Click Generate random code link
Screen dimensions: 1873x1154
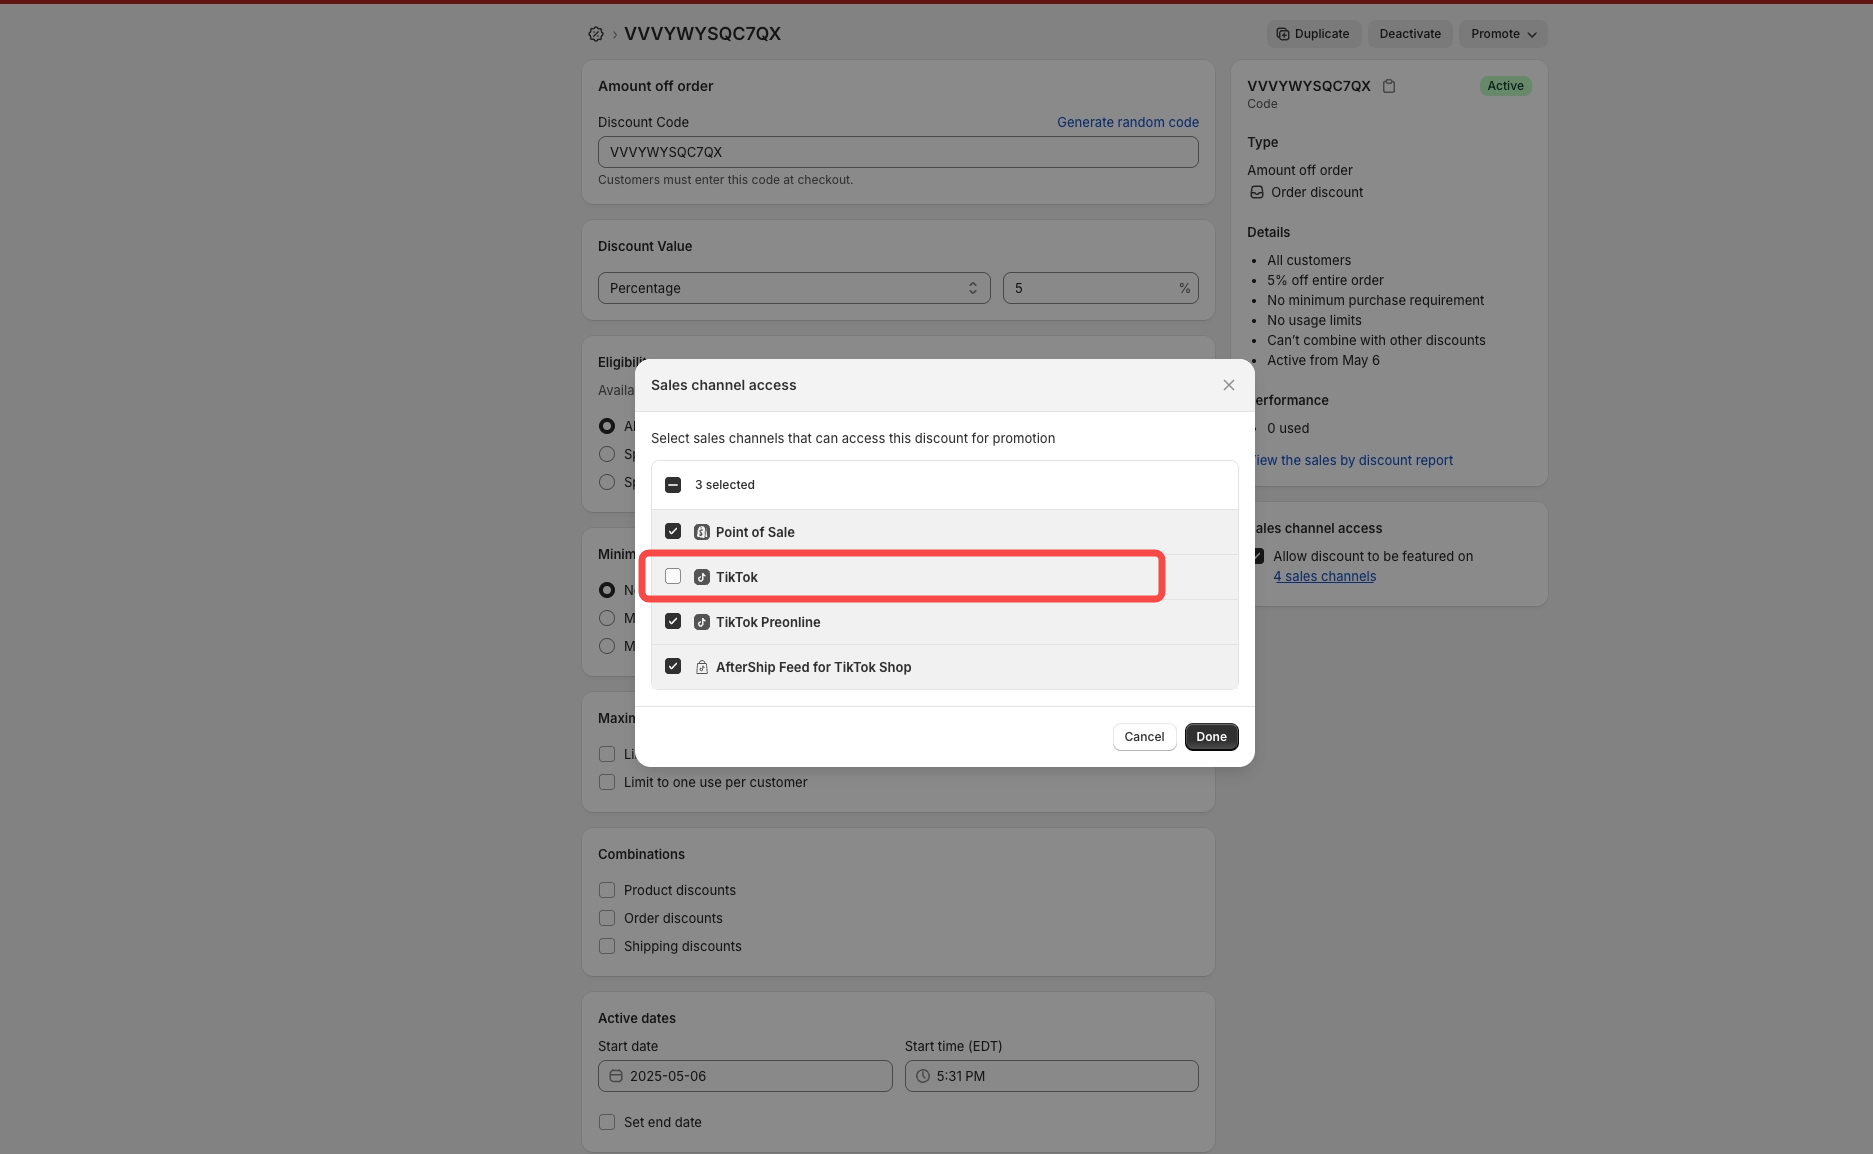point(1127,122)
